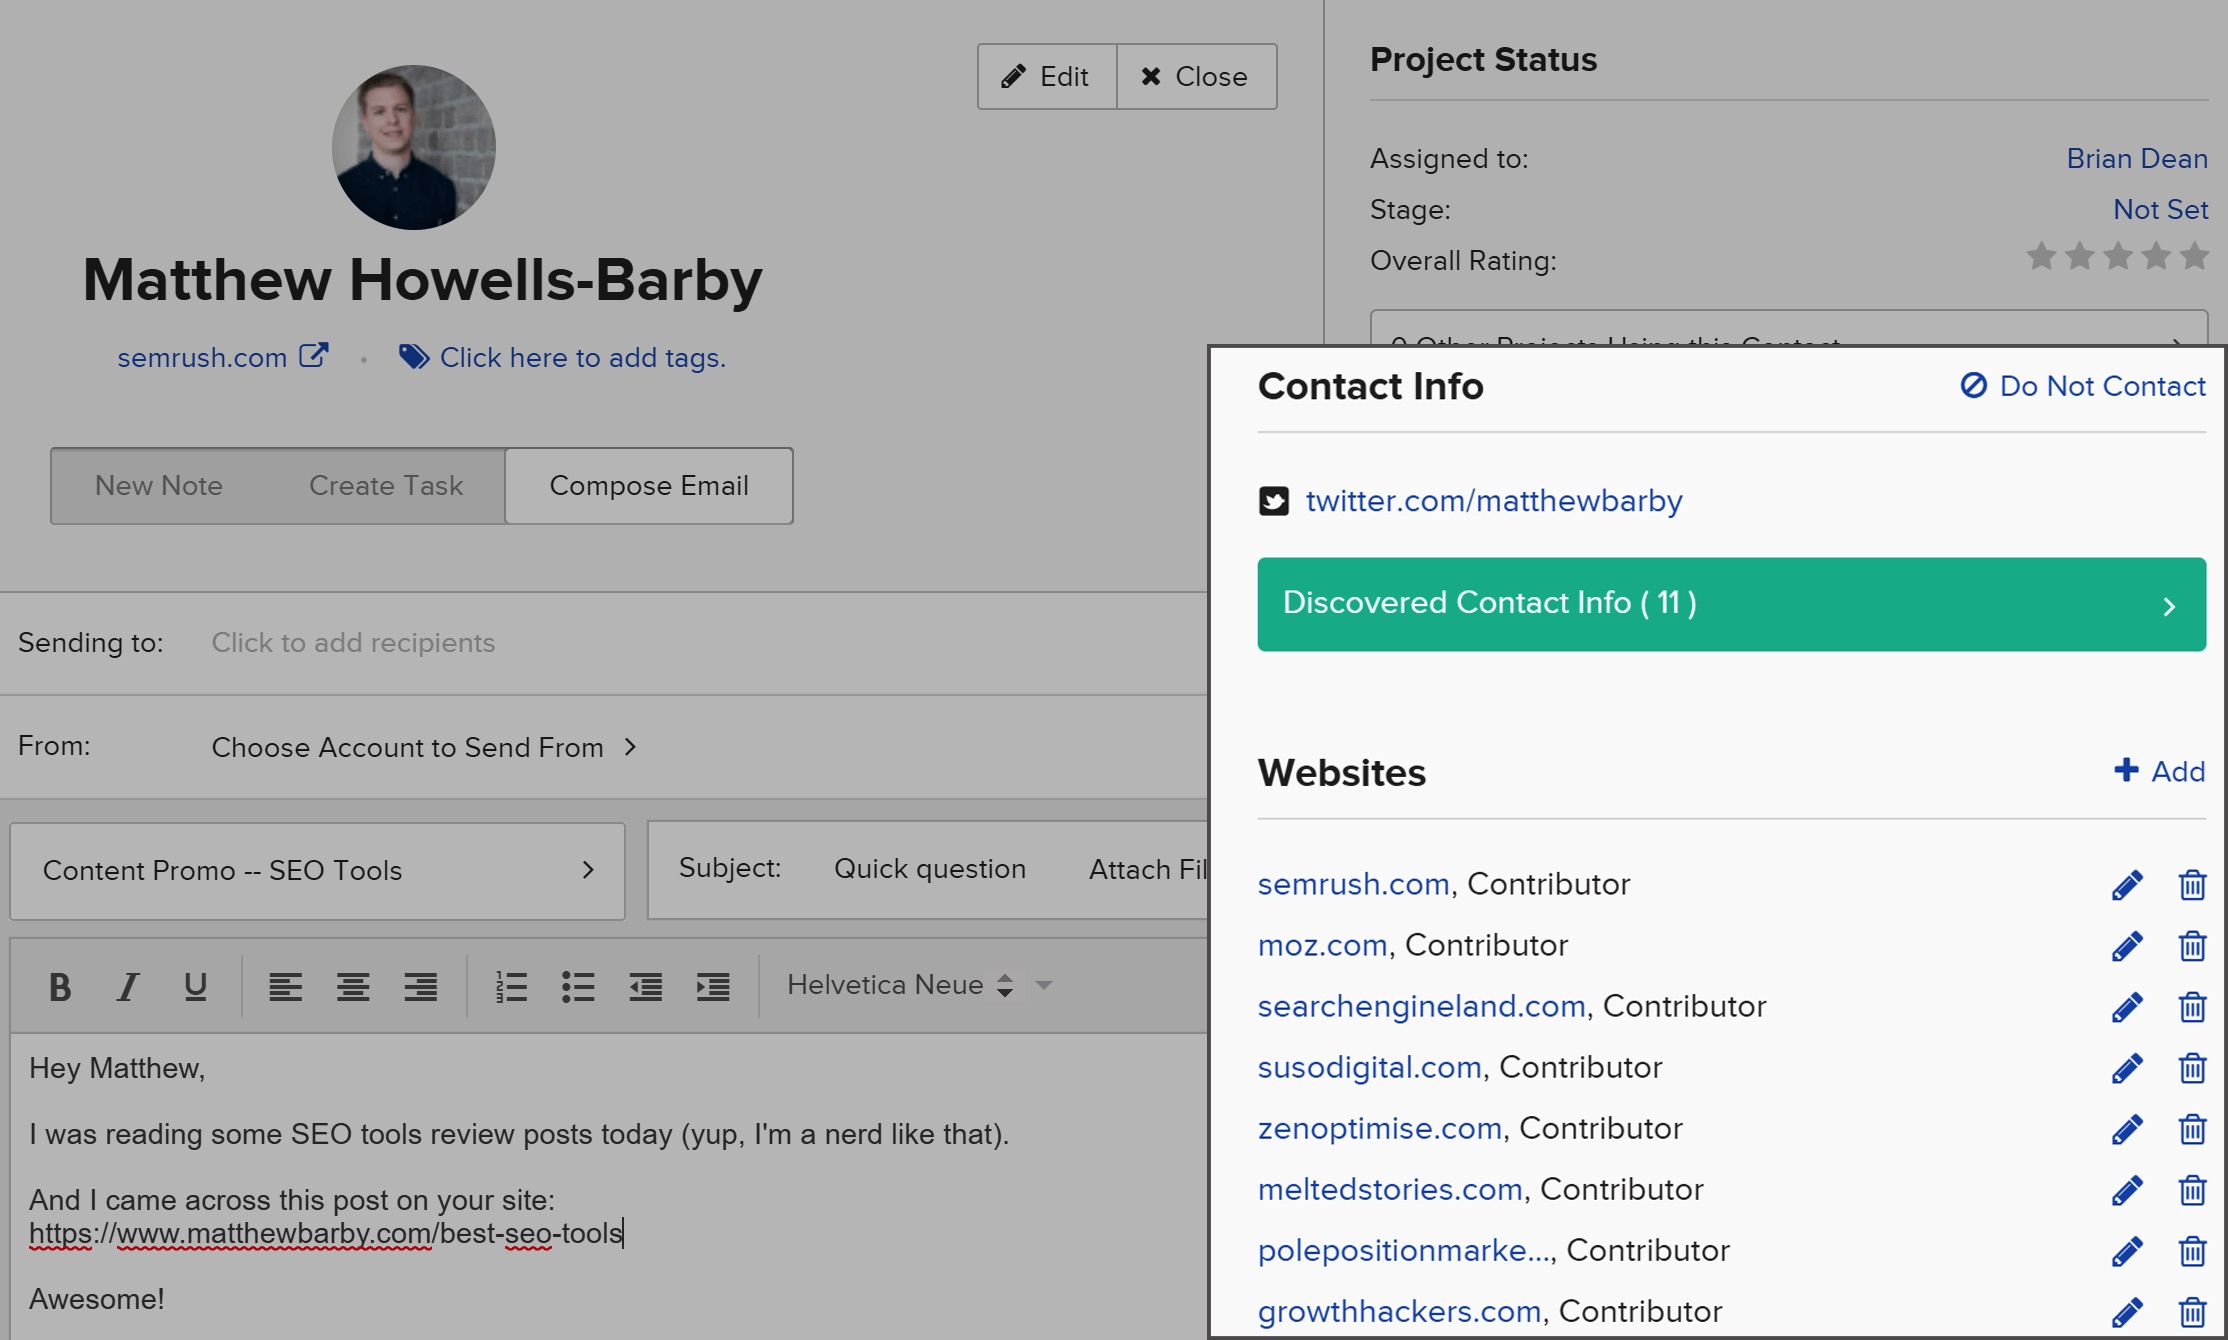2228x1340 pixels.
Task: Open the growthhackers.com website link
Action: [x=1399, y=1311]
